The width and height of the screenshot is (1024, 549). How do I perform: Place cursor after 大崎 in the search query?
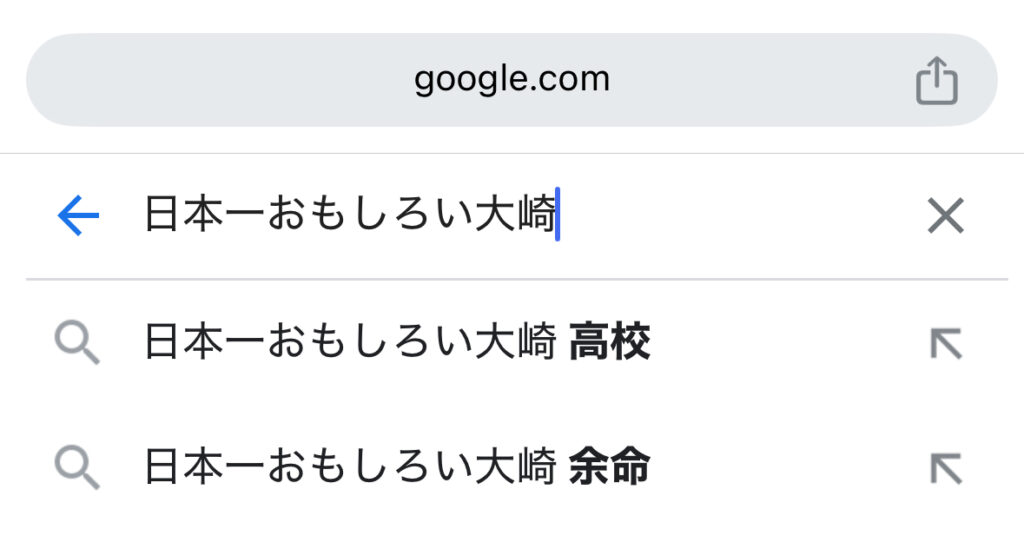click(557, 215)
